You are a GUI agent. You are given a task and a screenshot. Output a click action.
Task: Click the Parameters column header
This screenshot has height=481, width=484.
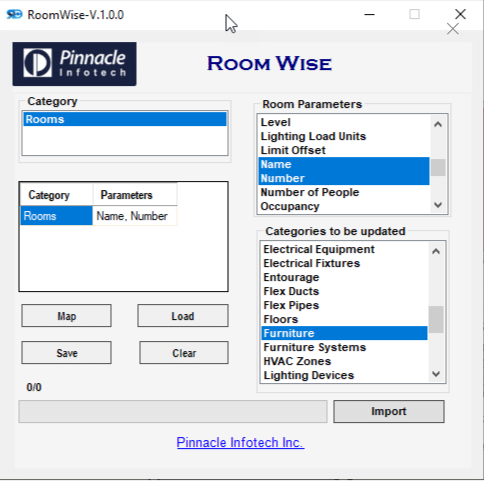click(x=135, y=195)
